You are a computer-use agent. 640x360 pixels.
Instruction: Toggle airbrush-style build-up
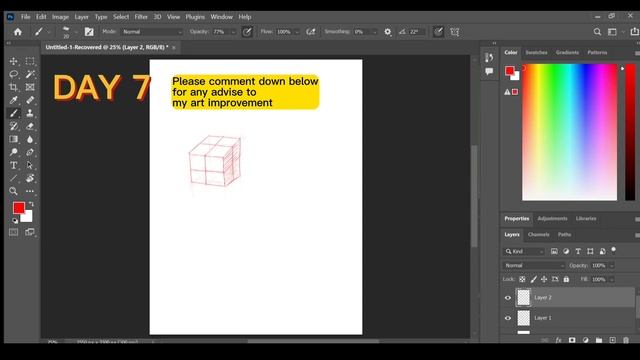(x=311, y=32)
